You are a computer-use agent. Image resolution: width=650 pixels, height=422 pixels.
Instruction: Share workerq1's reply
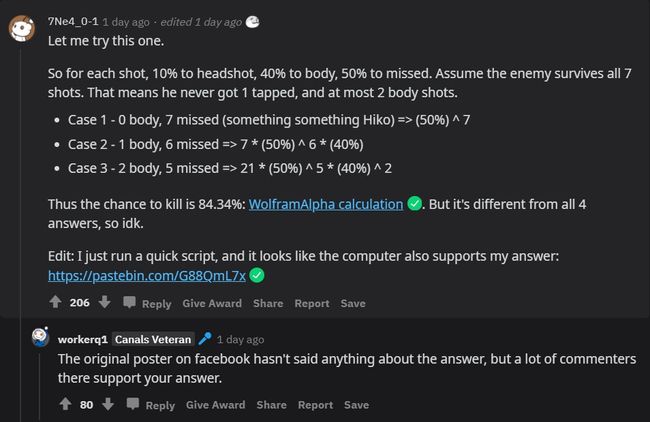[x=271, y=405]
